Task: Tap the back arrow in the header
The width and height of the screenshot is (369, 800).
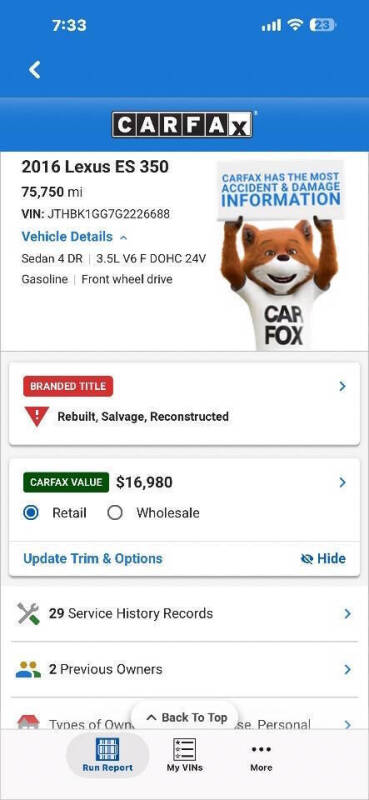Action: [34, 69]
